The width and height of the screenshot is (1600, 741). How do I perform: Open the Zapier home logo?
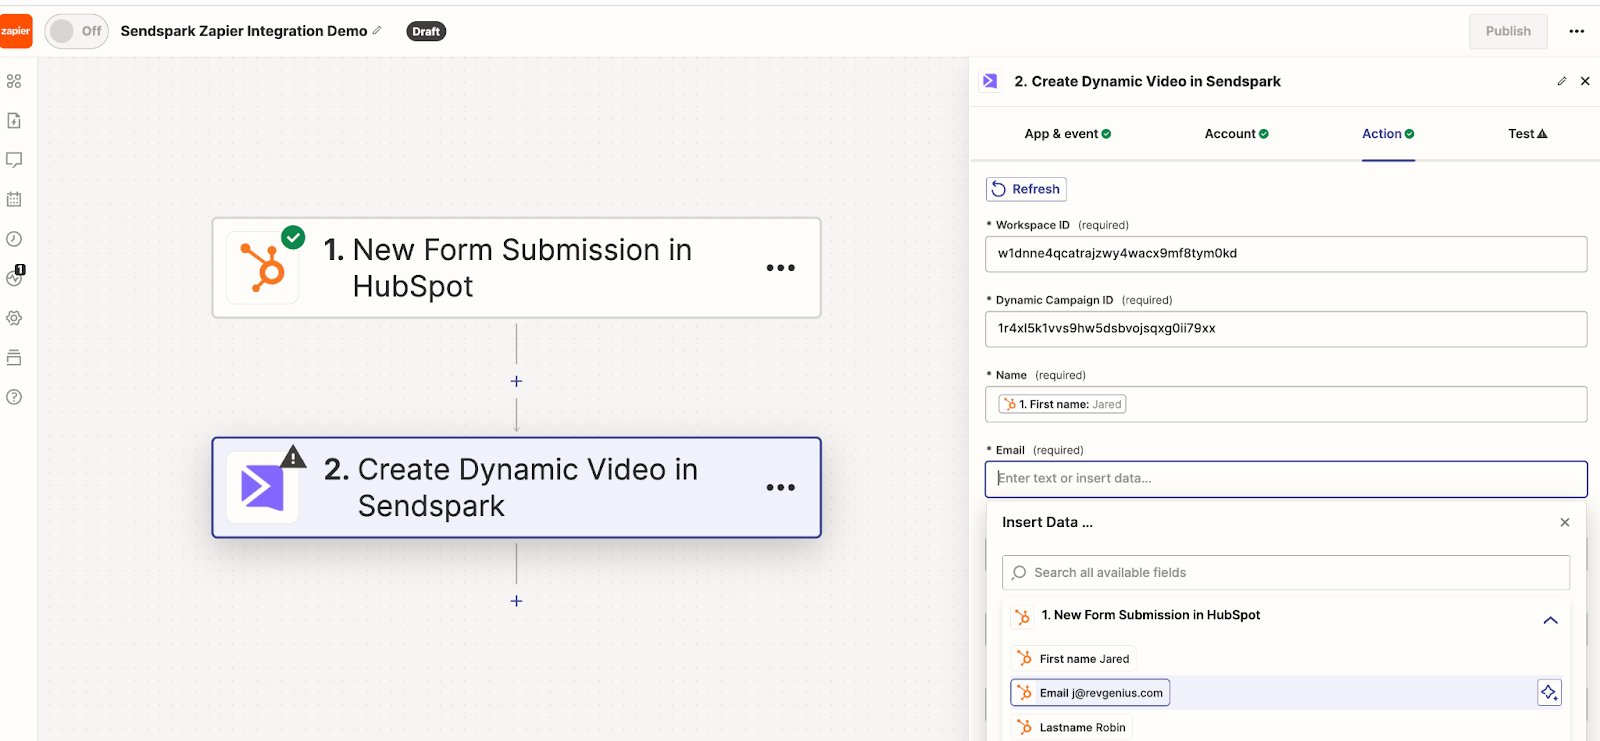16,31
